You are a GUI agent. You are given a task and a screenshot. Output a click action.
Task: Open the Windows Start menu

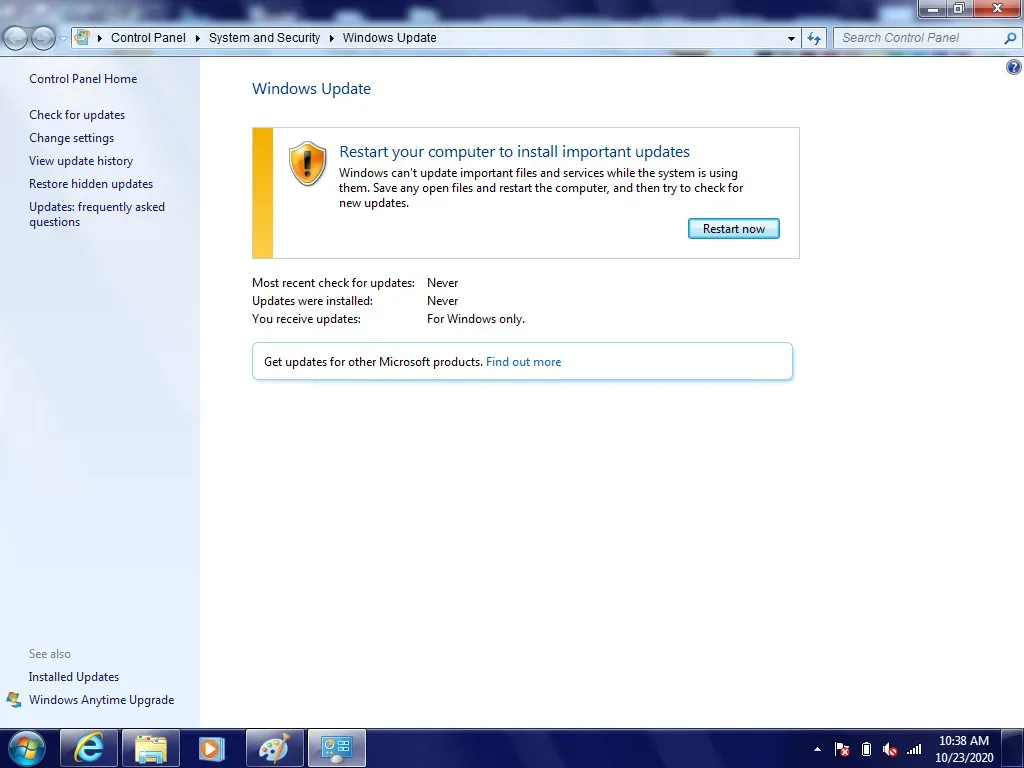coord(26,748)
